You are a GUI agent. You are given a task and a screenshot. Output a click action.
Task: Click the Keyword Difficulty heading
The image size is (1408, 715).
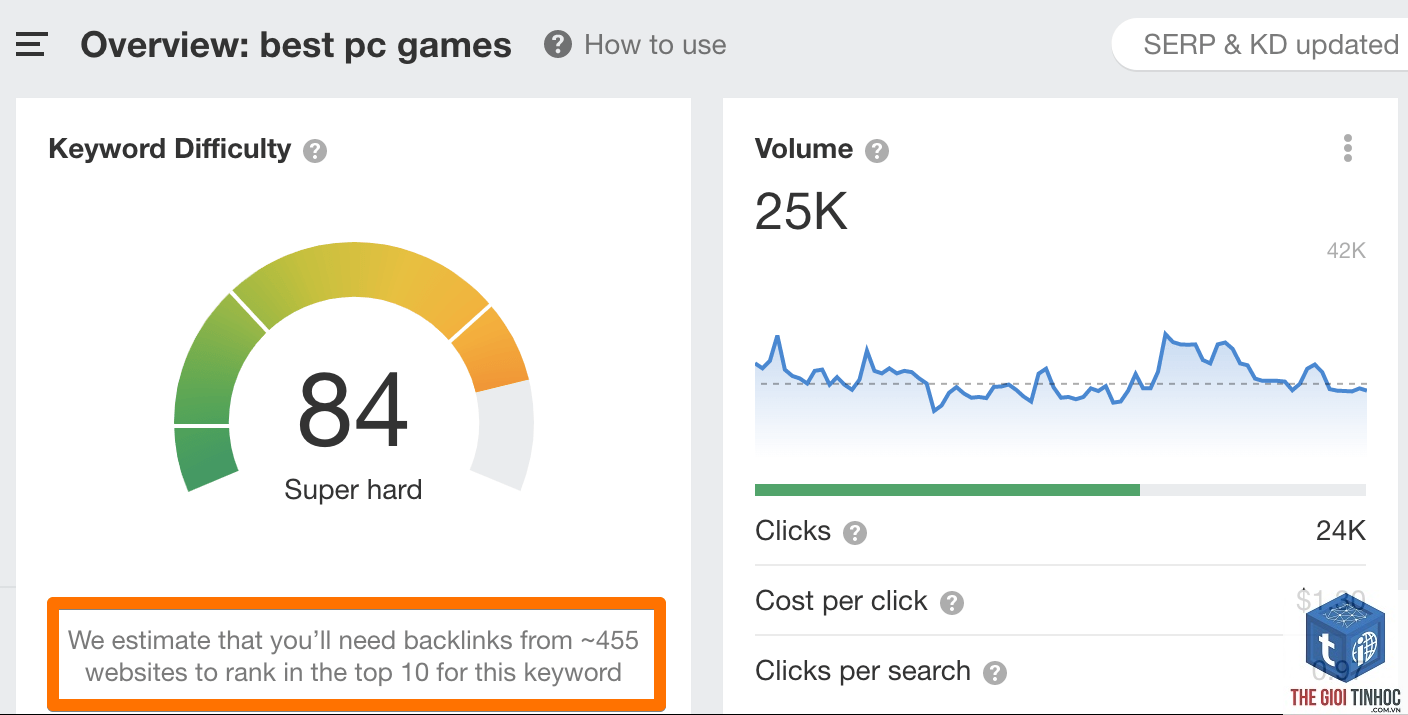pos(169,149)
